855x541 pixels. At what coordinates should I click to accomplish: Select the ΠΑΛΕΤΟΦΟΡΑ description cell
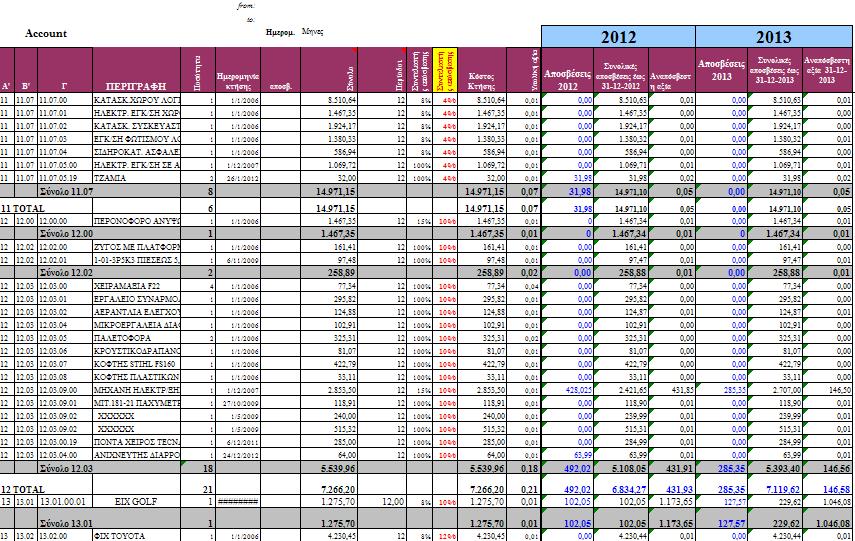tap(136, 338)
